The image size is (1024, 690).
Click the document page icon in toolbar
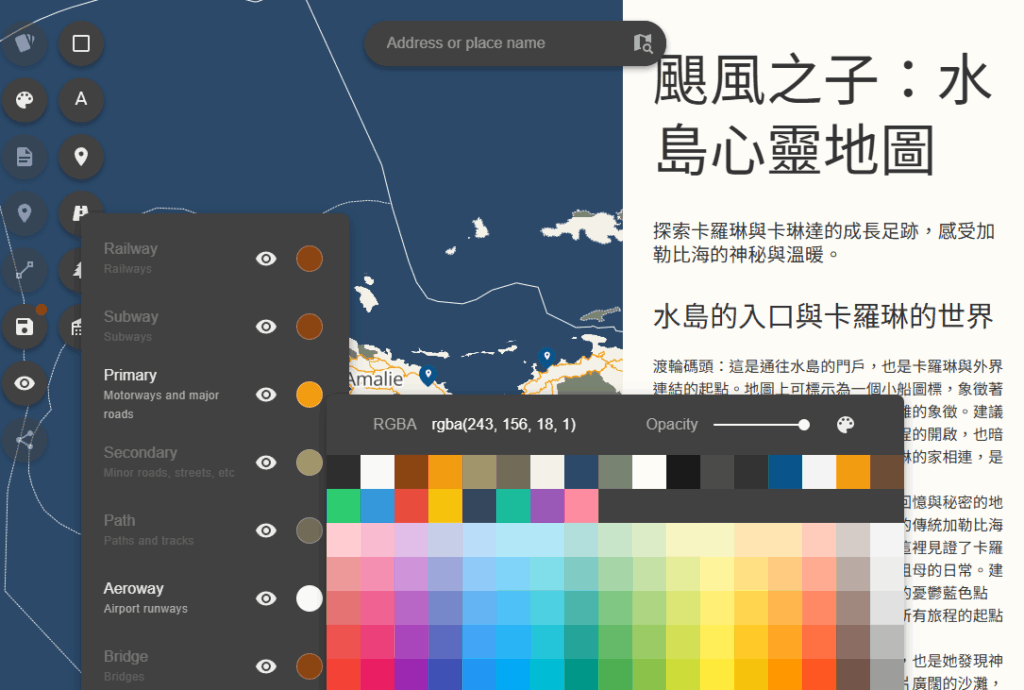[x=25, y=156]
